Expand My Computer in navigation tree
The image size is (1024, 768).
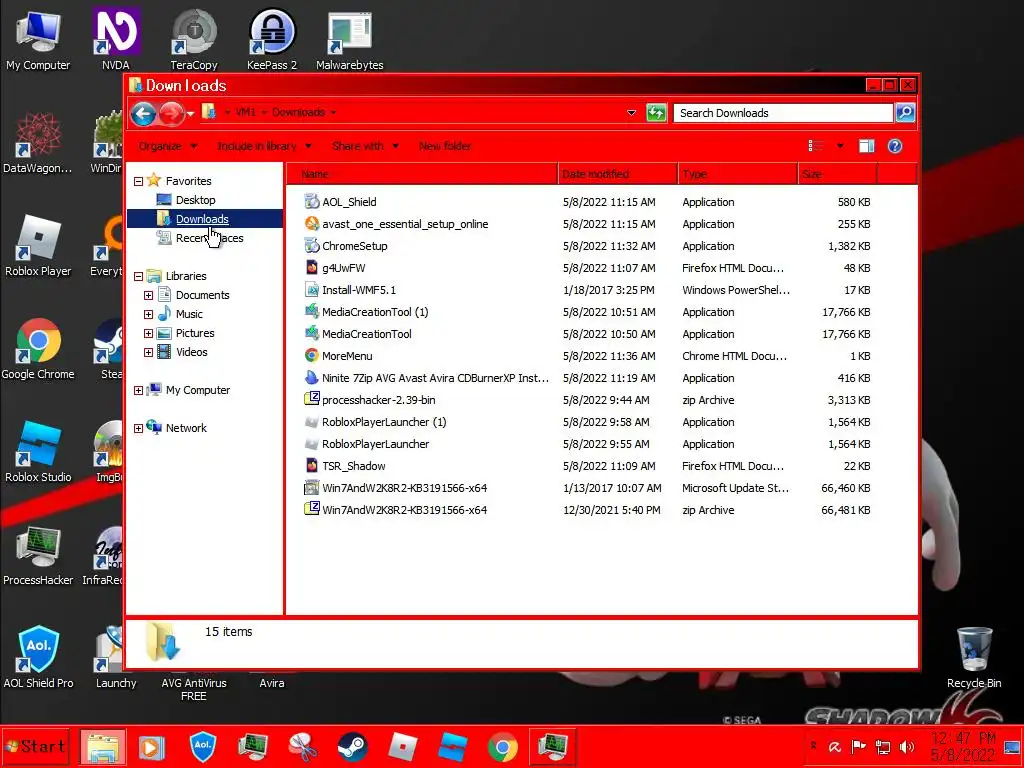tap(138, 390)
